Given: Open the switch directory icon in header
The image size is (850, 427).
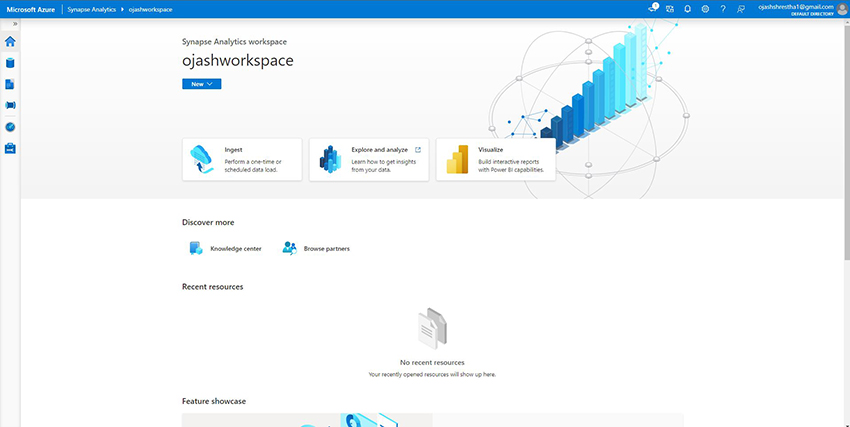Looking at the screenshot, I should [670, 9].
